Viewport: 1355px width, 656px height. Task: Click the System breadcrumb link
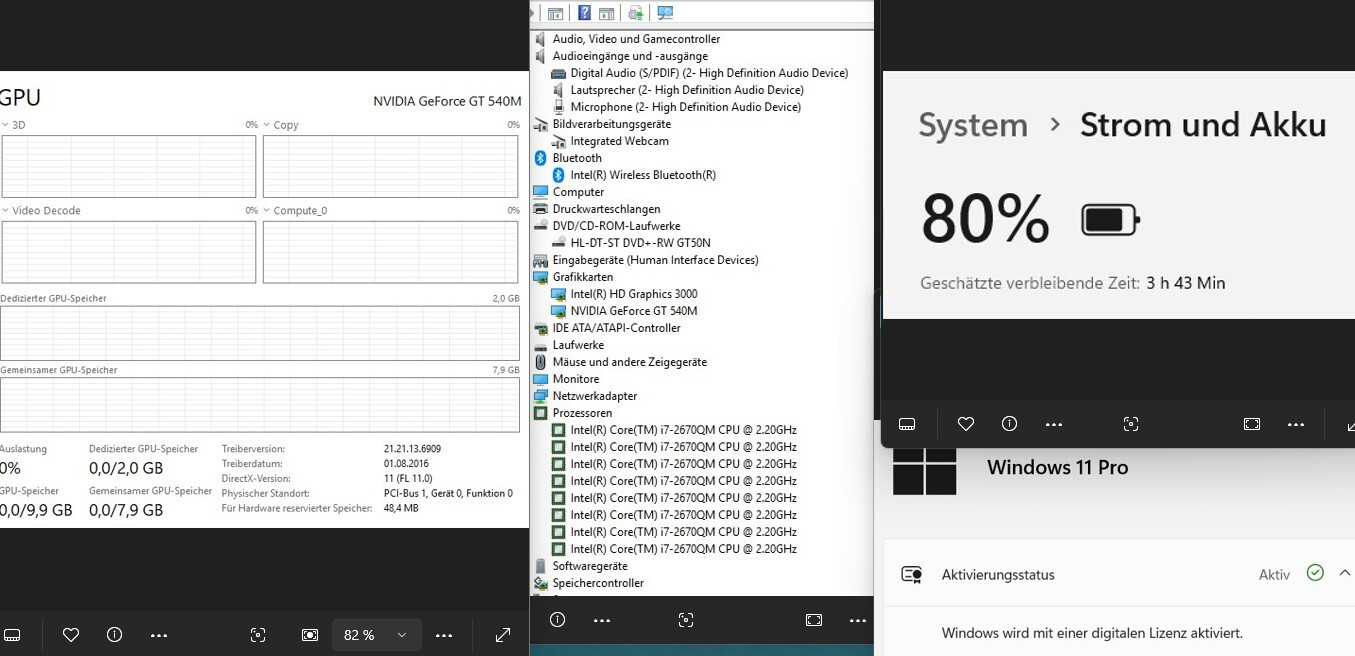click(x=973, y=126)
